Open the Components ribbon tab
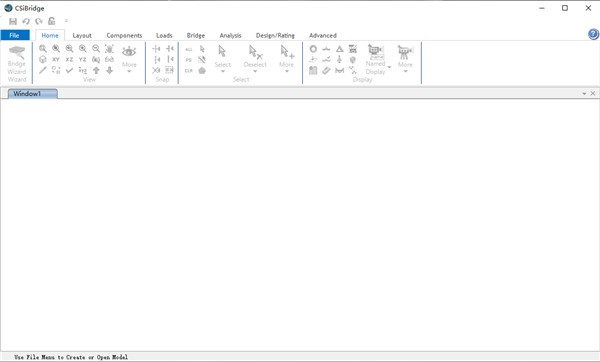600x362 pixels. point(124,35)
